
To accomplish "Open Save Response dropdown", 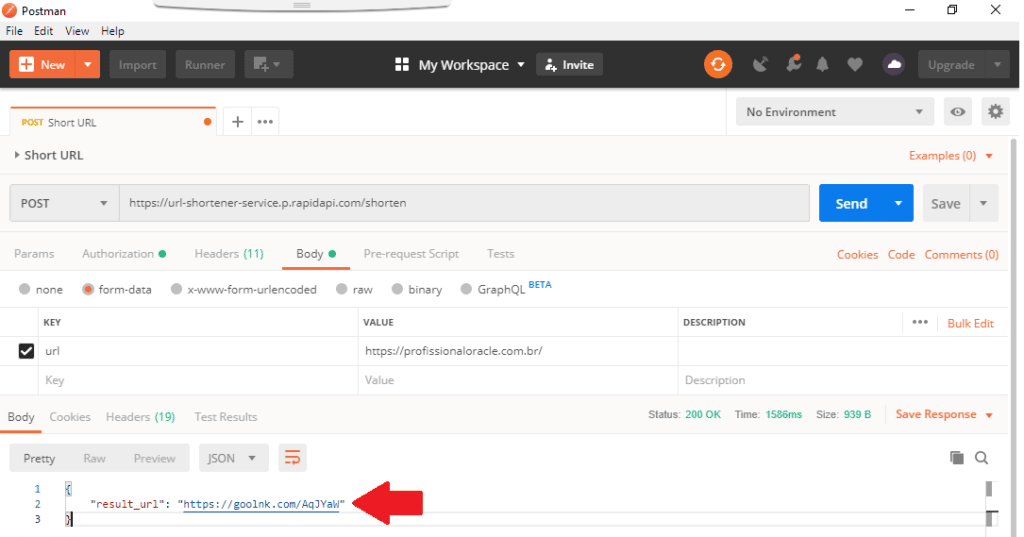I will coord(944,414).
